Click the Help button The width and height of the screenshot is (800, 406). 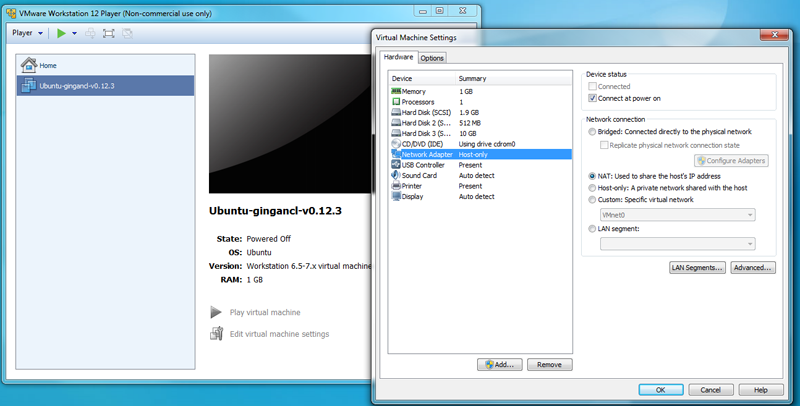click(761, 390)
